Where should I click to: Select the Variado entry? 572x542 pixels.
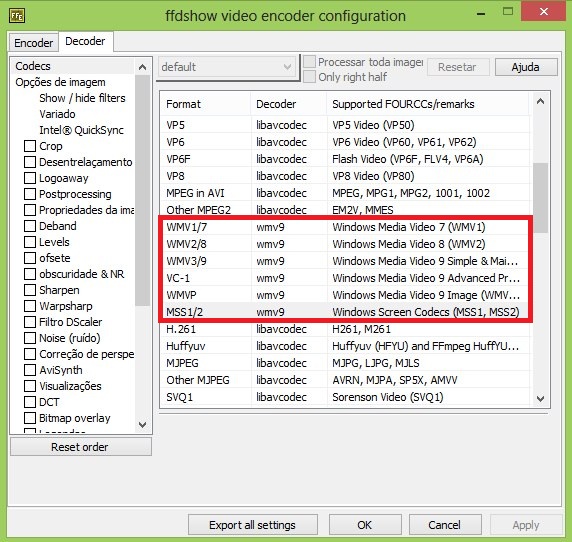[57, 114]
